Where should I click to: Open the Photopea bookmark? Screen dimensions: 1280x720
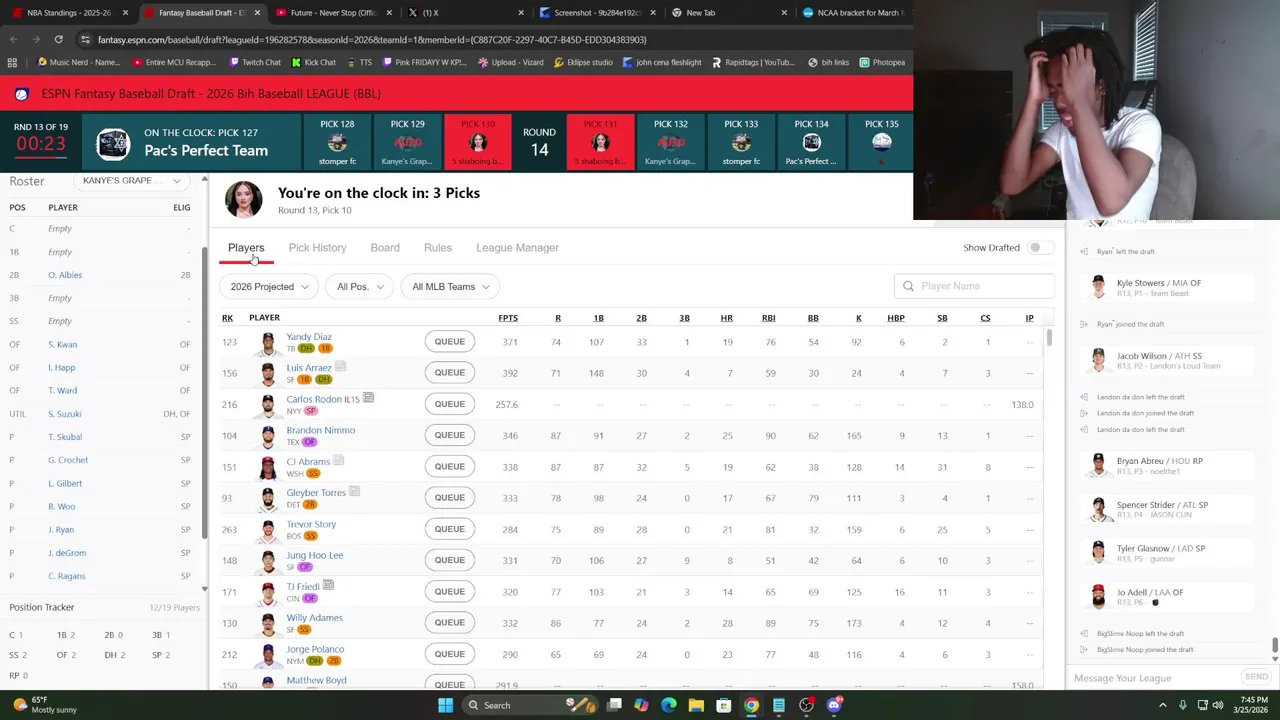point(881,62)
